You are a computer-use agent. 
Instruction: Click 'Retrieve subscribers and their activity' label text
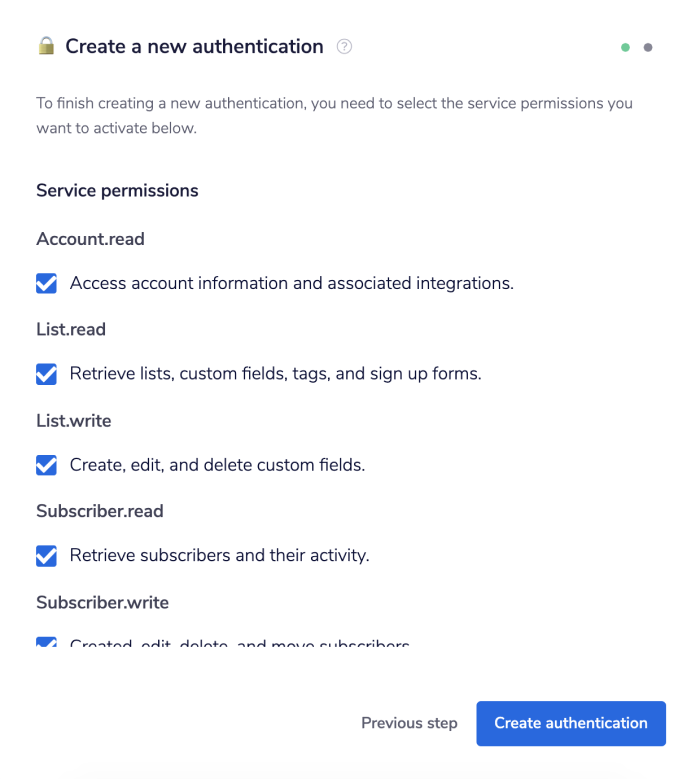[219, 555]
